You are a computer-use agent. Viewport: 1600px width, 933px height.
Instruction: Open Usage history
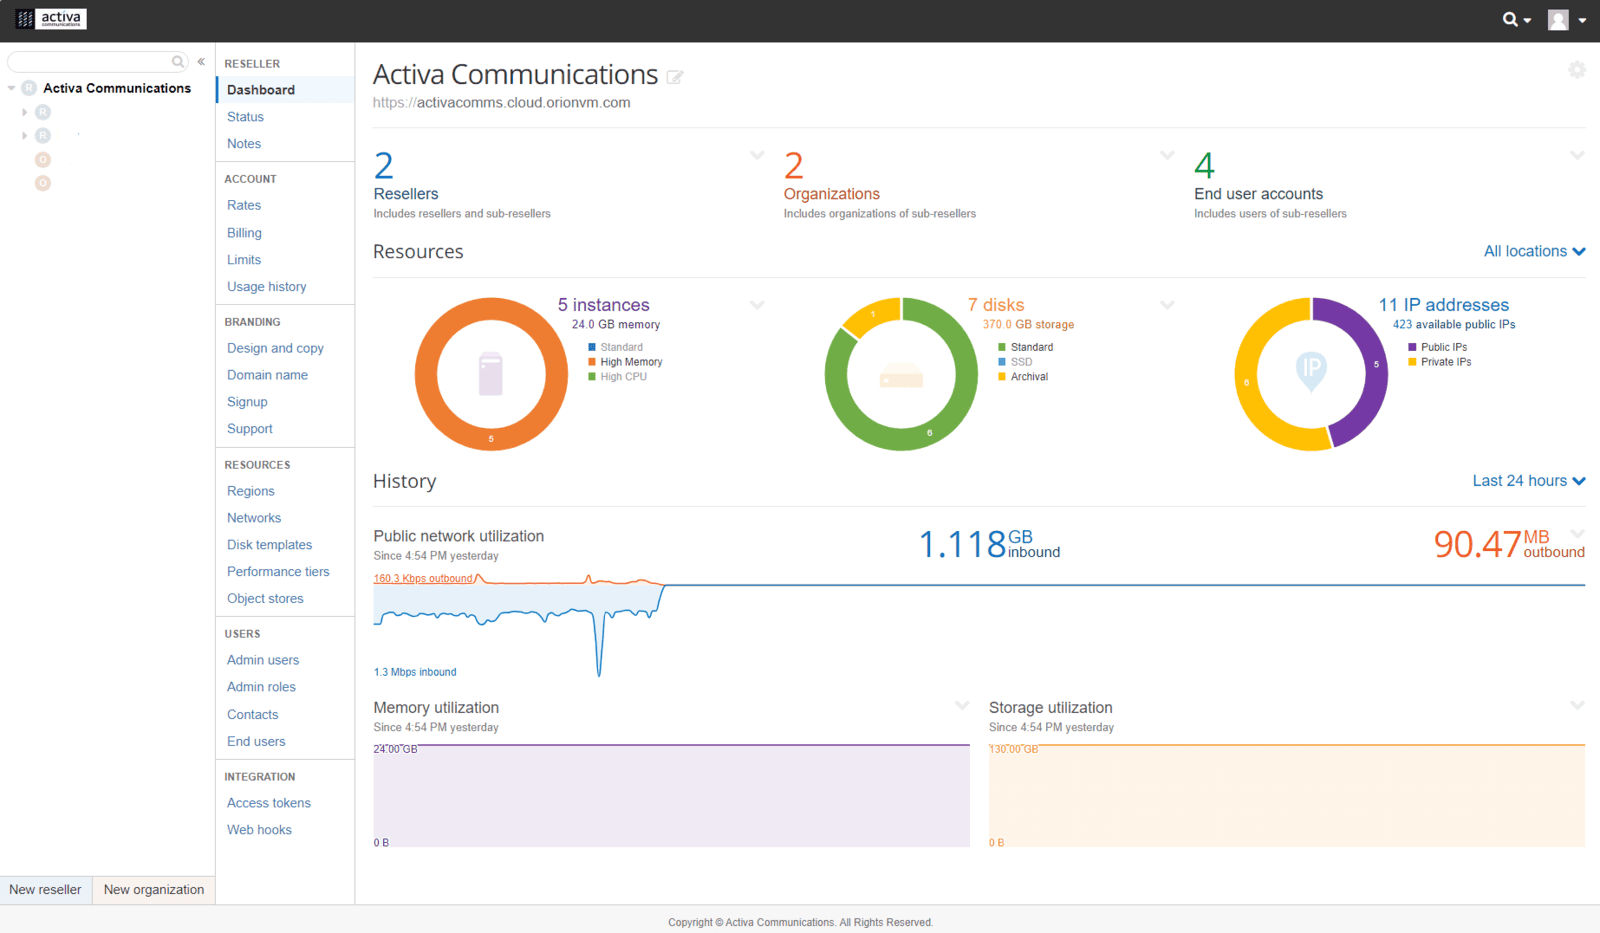point(267,287)
